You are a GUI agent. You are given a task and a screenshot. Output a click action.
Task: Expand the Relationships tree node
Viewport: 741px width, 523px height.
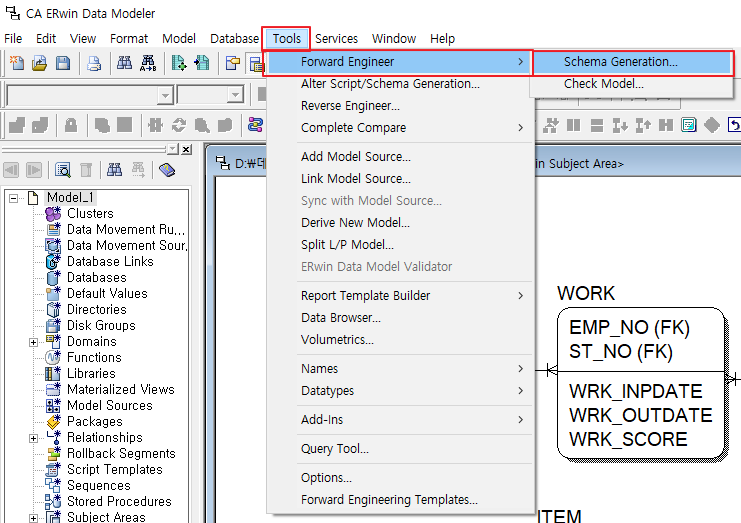click(33, 438)
